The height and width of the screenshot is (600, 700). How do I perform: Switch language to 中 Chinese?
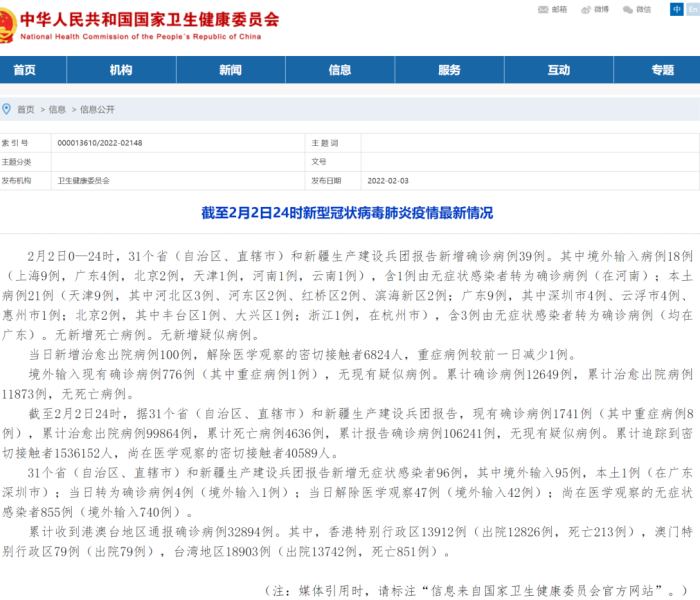pos(677,9)
